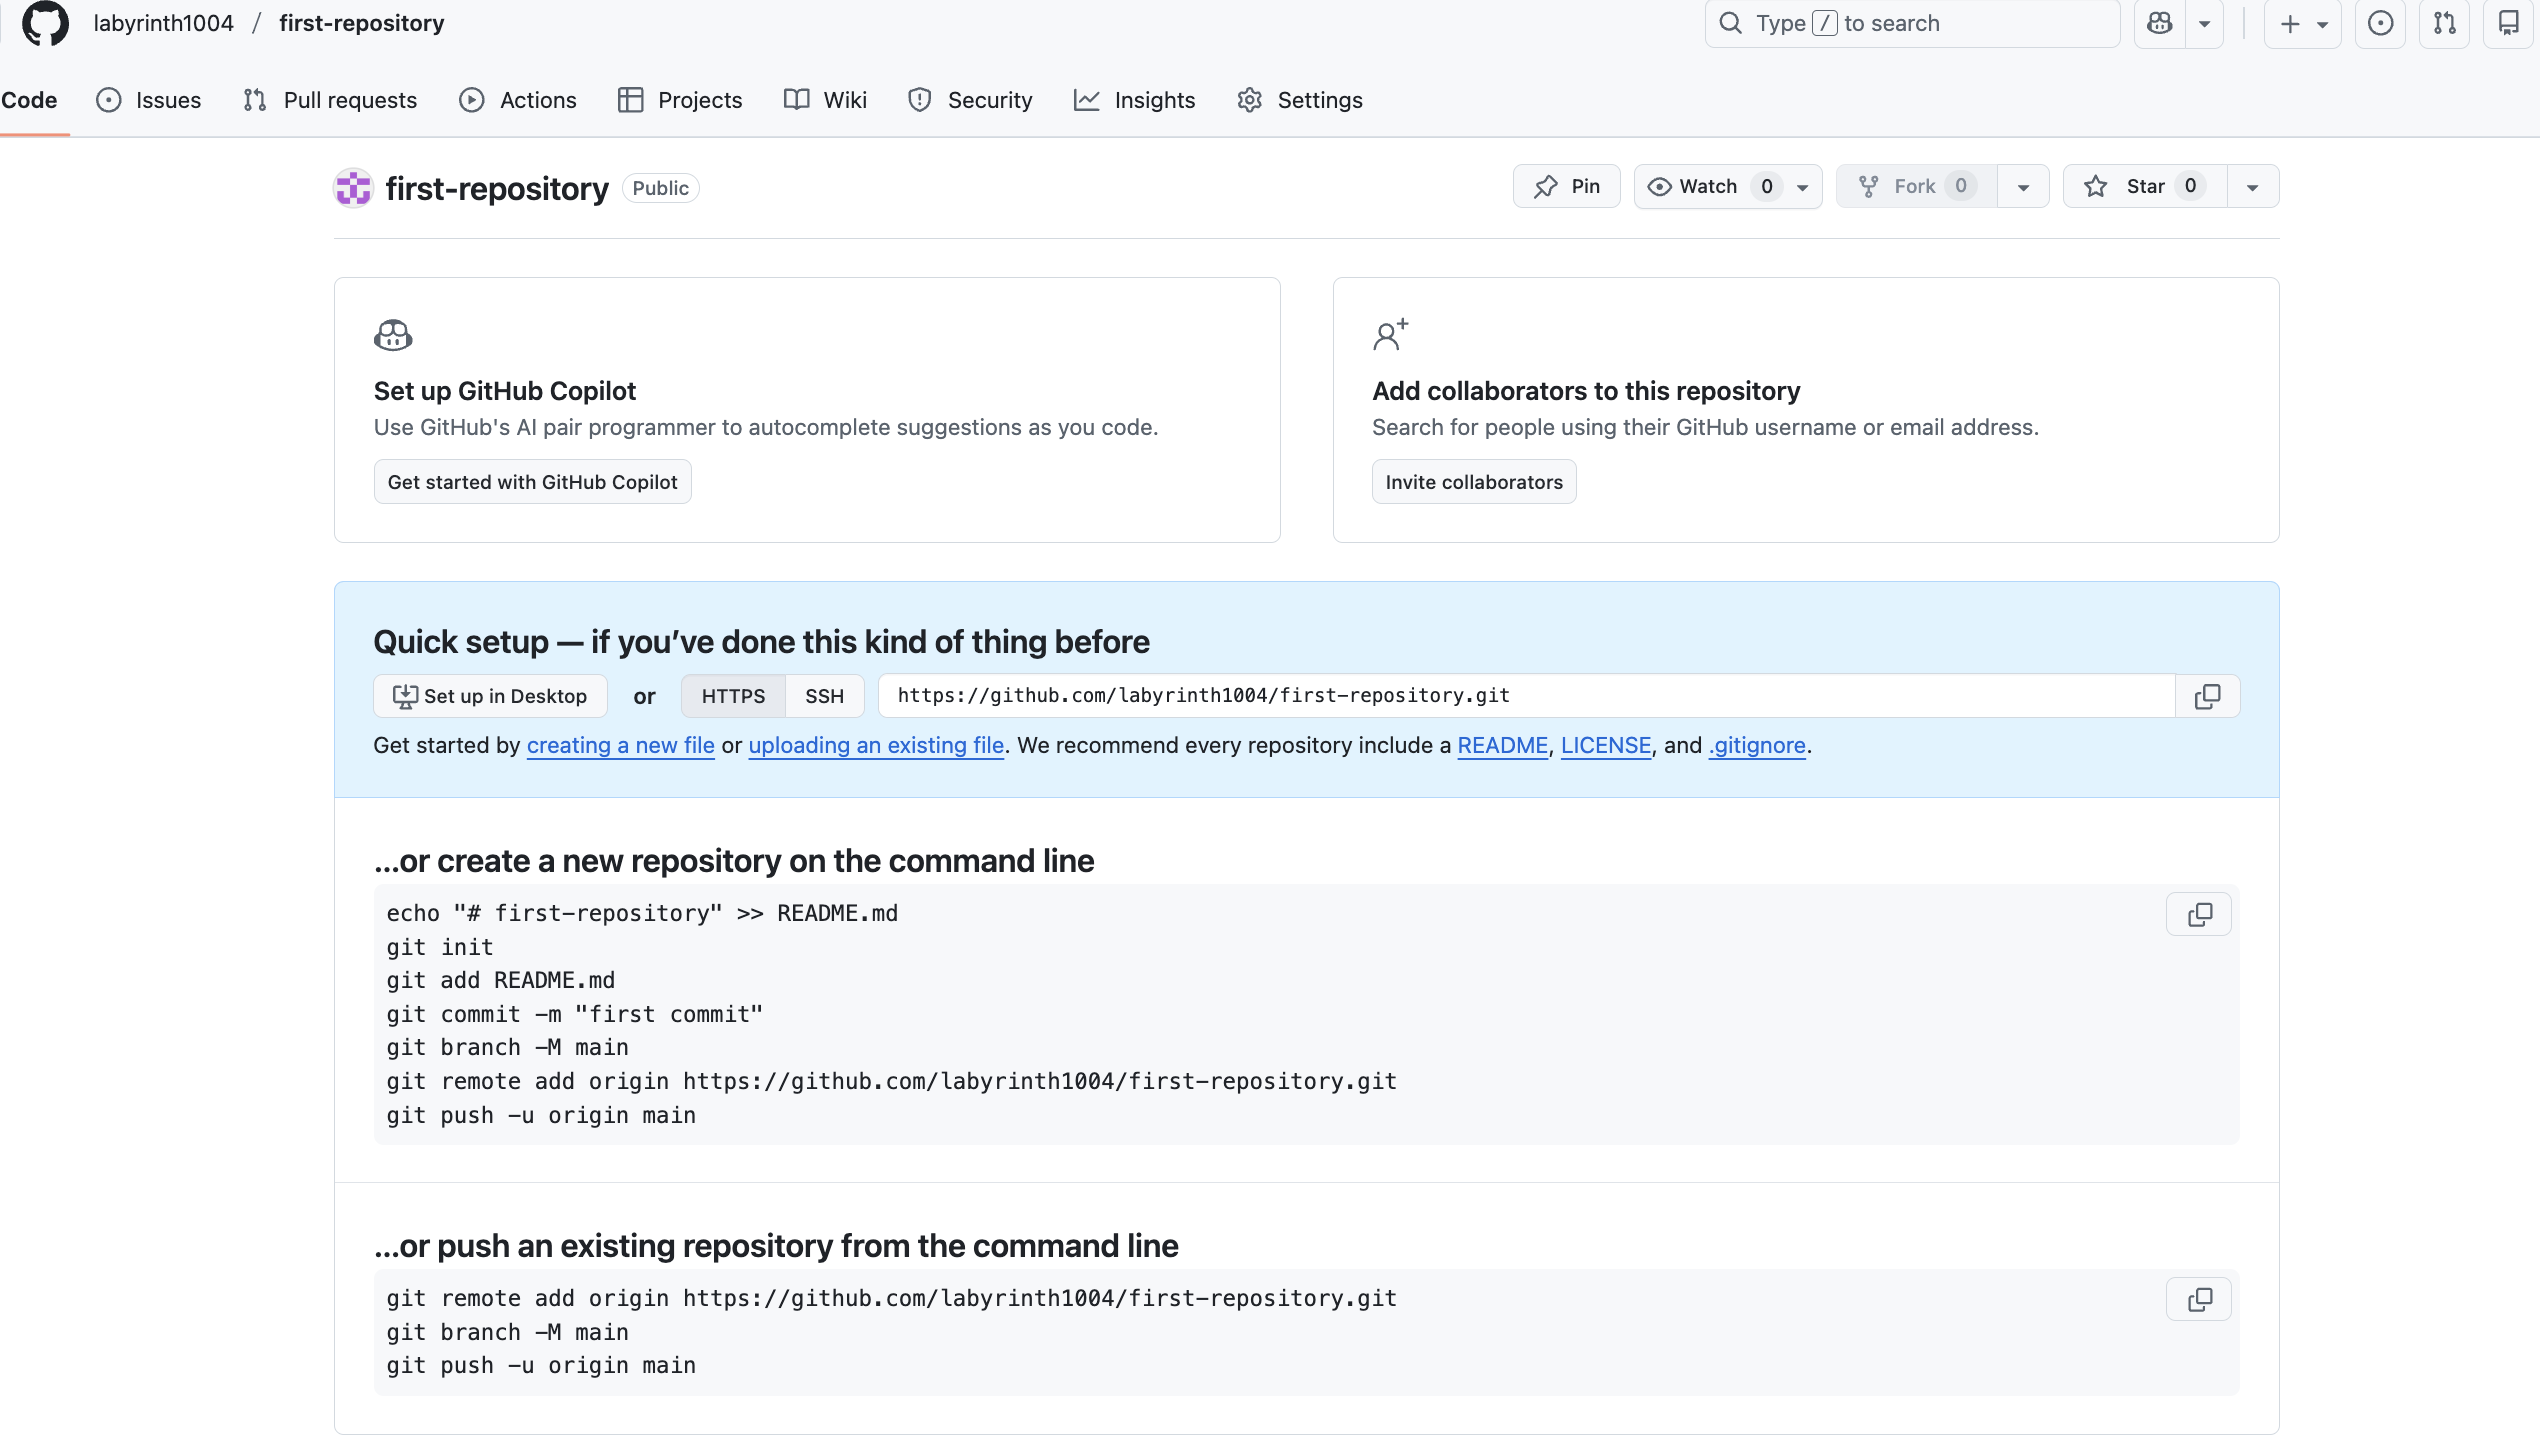The image size is (2540, 1442).
Task: Open the Copilot chat icon in header
Action: point(2159,23)
